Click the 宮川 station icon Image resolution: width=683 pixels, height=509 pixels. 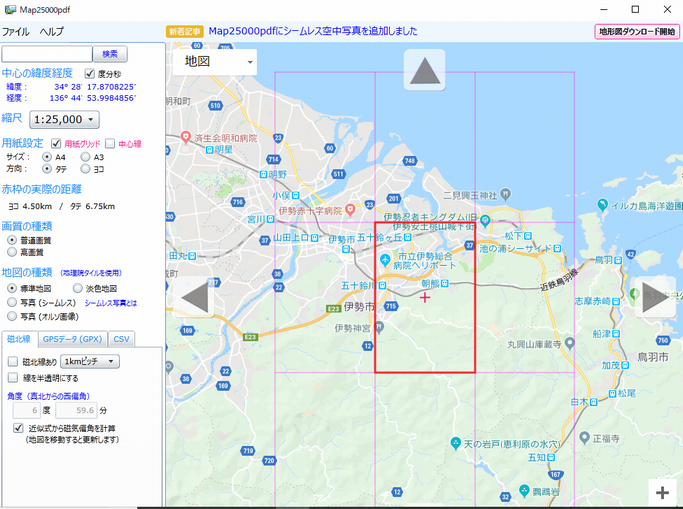pyautogui.click(x=270, y=219)
